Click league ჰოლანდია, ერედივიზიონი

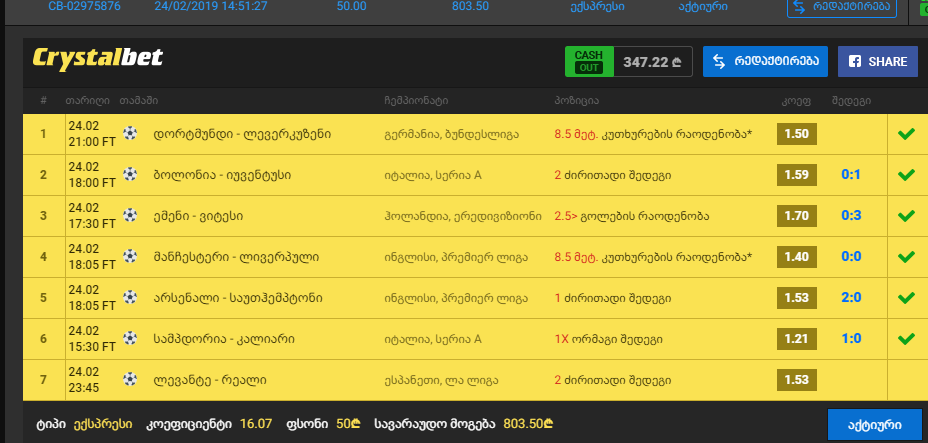point(462,216)
